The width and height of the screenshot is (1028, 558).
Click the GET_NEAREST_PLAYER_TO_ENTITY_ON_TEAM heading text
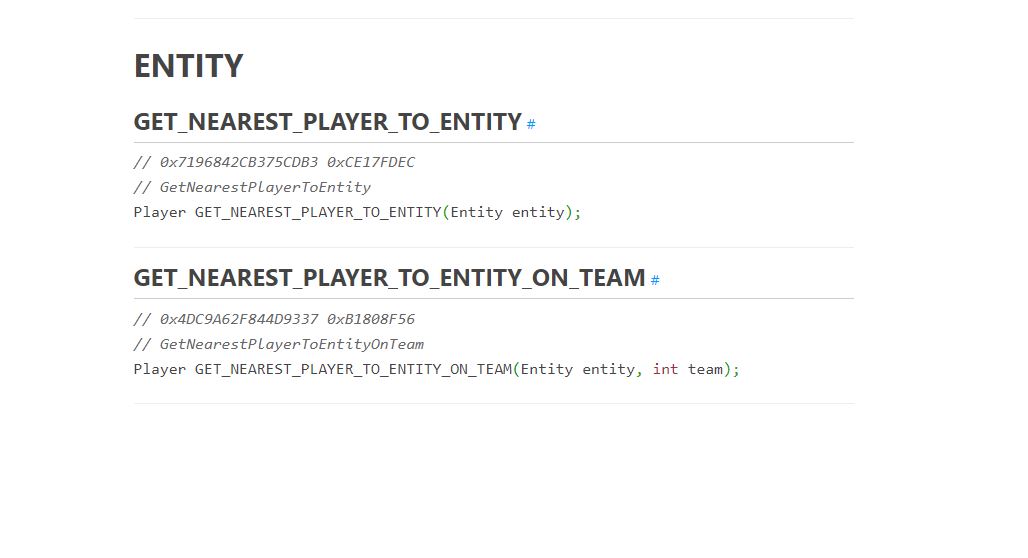point(389,278)
